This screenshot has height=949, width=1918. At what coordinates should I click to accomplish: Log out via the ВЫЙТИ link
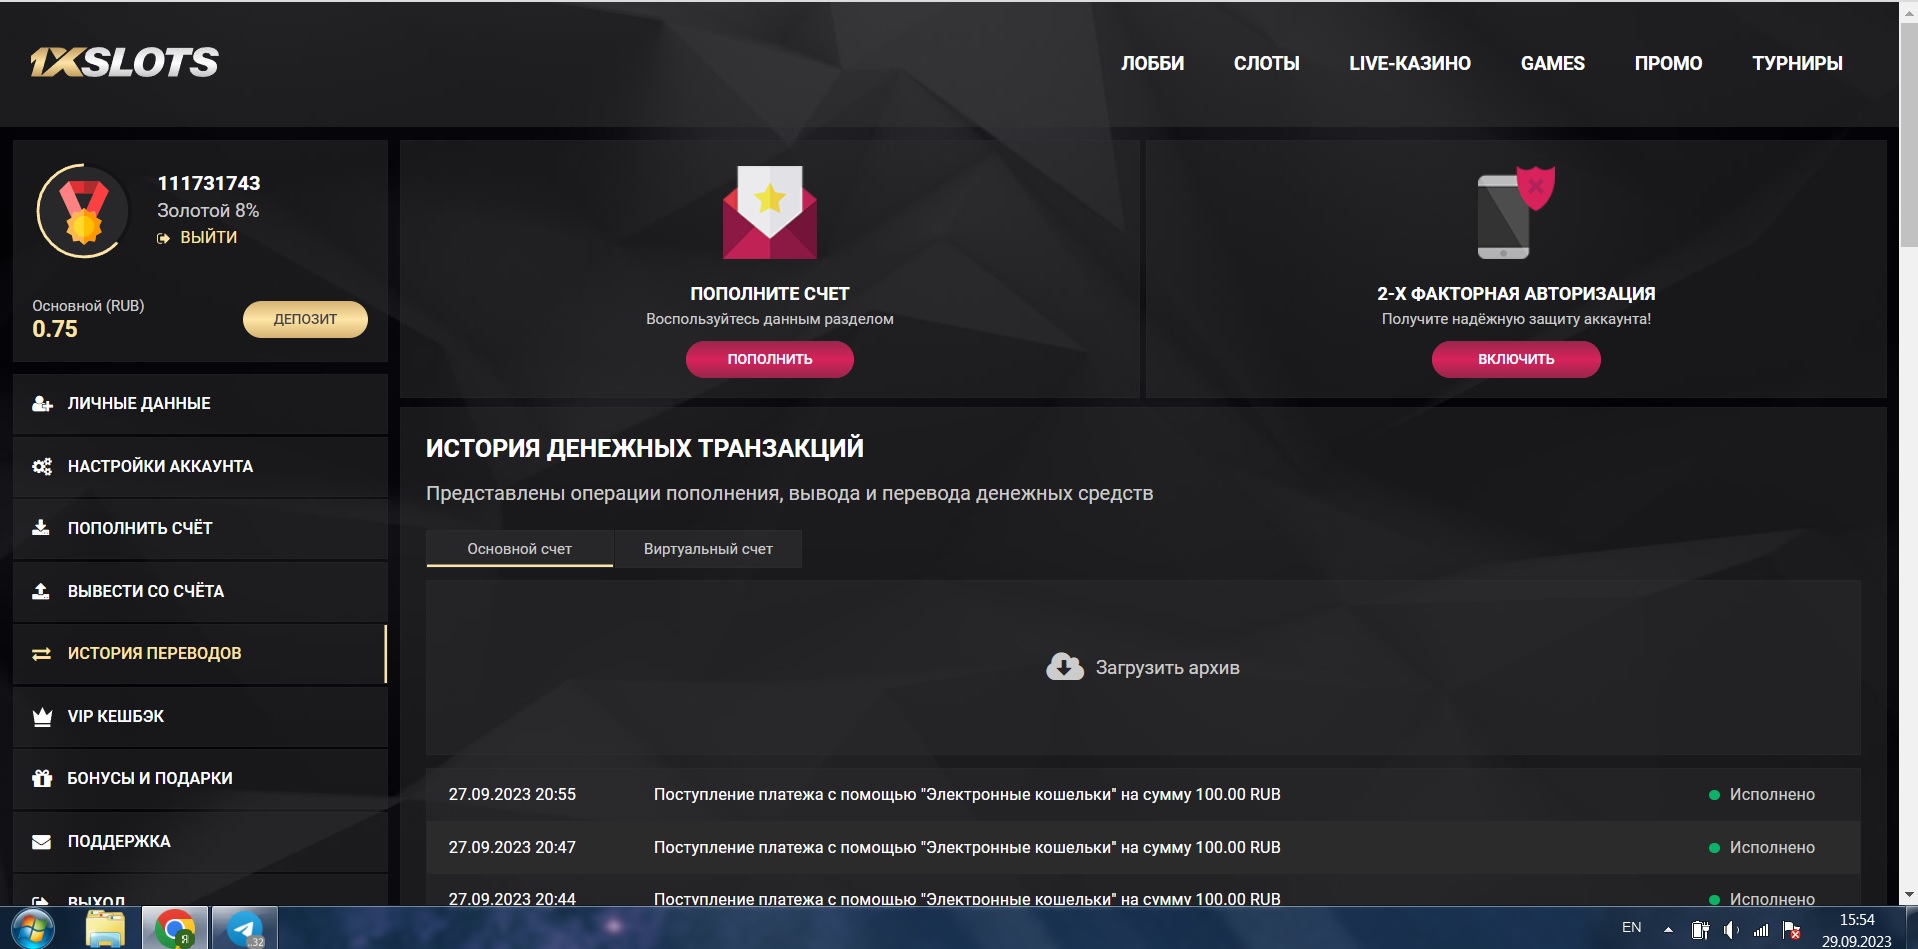198,237
